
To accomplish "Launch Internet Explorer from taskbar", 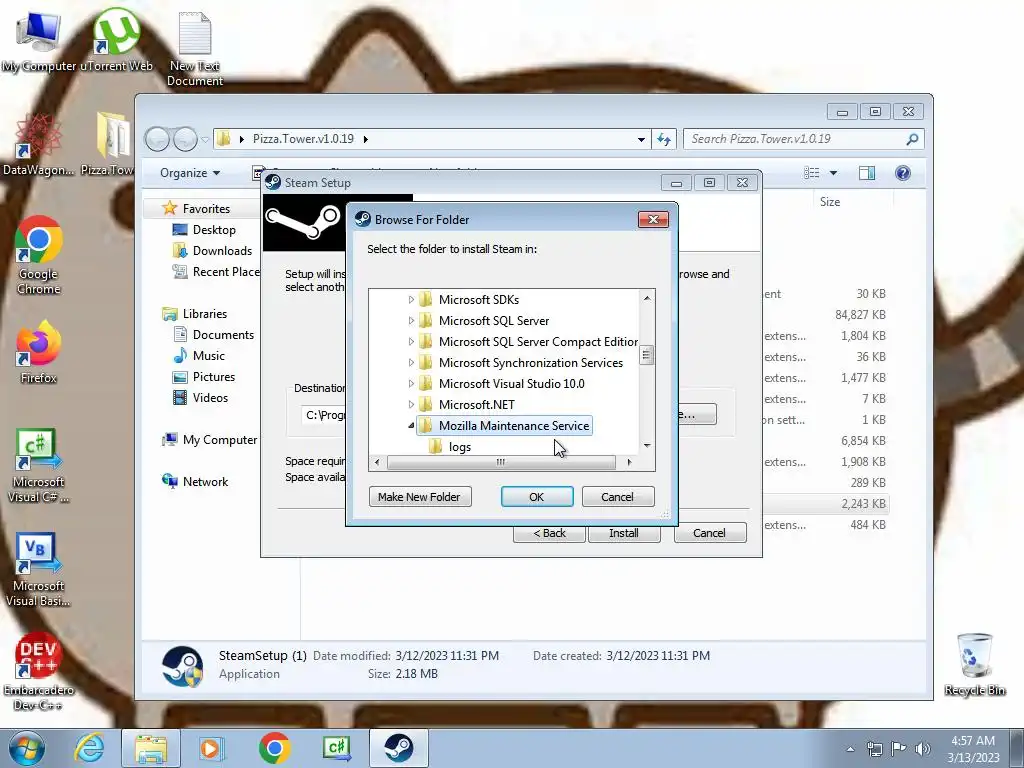I will point(89,748).
